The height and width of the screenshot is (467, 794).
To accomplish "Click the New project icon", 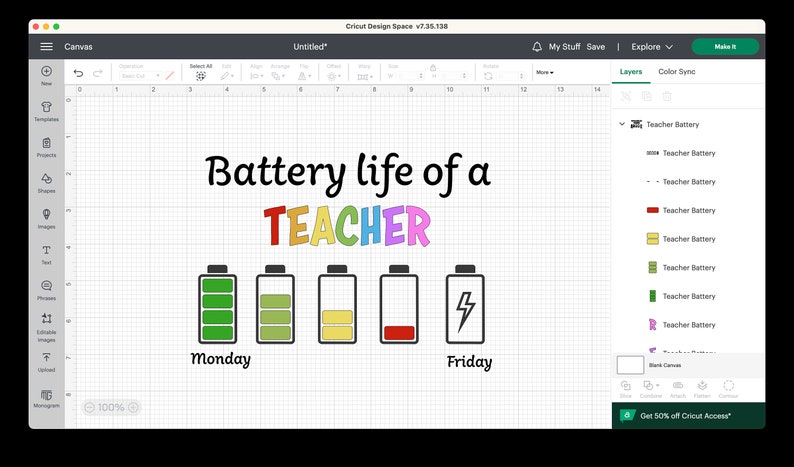I will 47,71.
